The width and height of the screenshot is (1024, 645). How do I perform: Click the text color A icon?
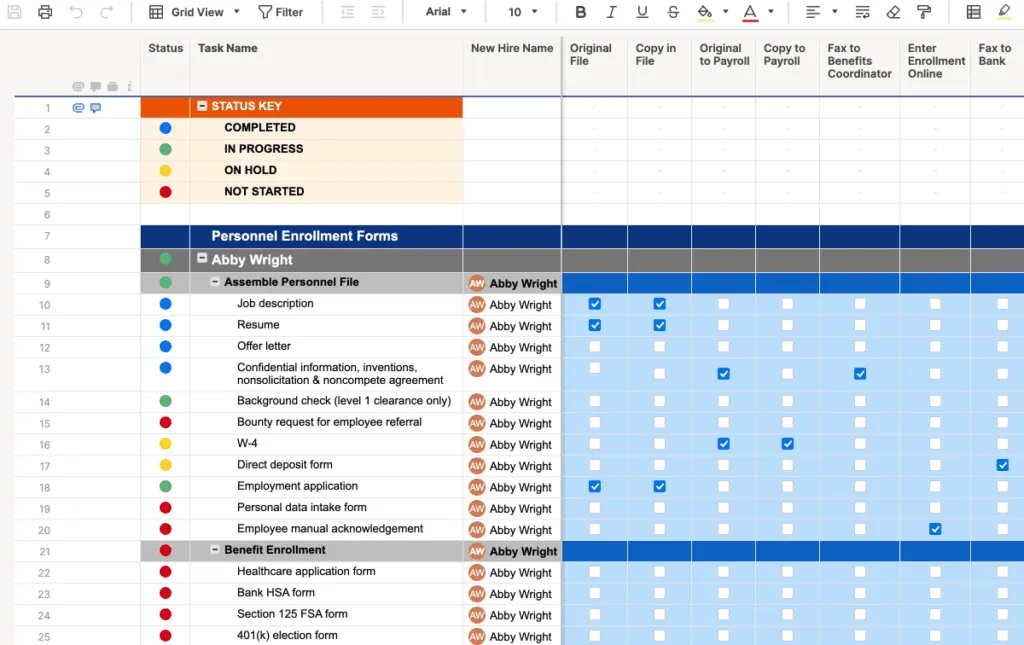[750, 12]
